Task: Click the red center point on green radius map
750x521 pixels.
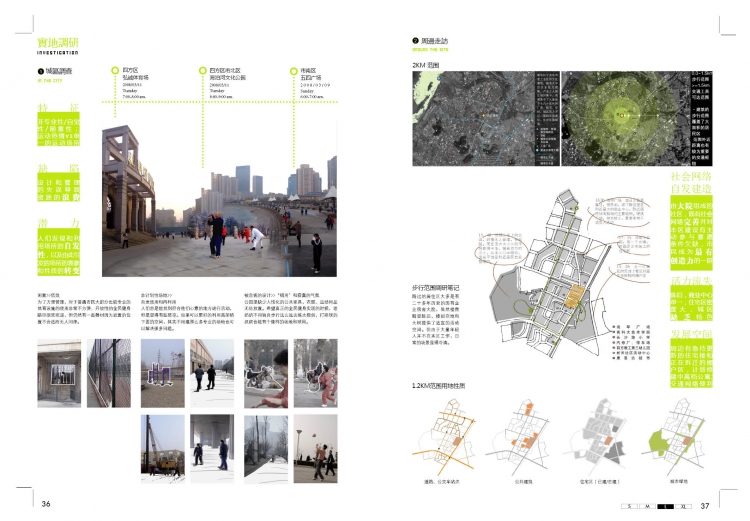Action: pos(622,115)
